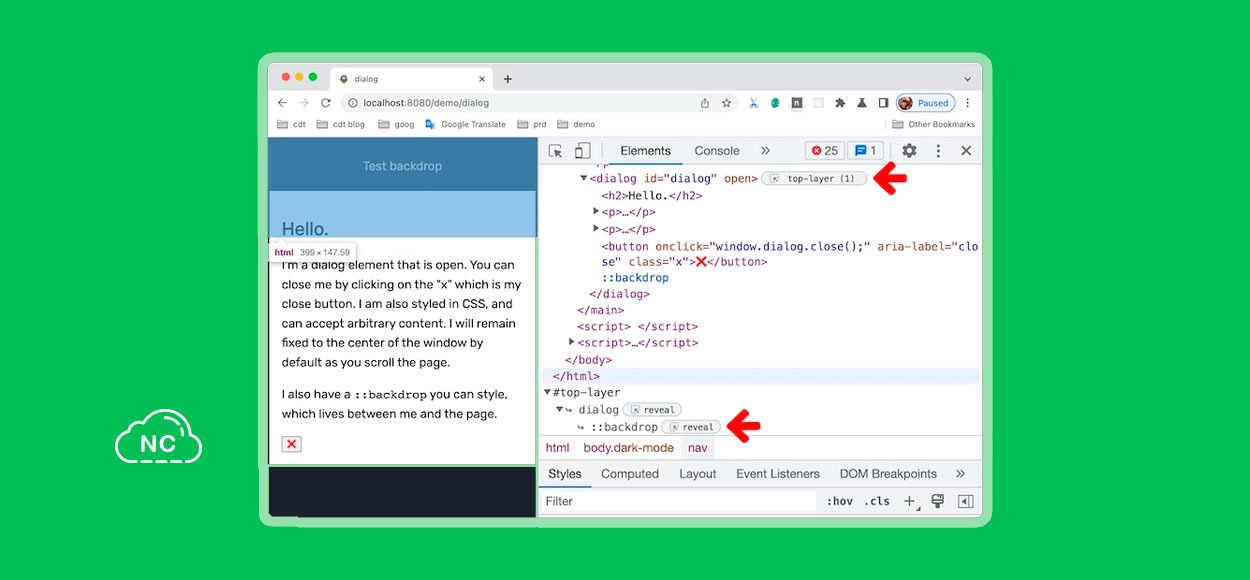Toggle the device toolbar icon
The width and height of the screenshot is (1250, 580).
coord(582,151)
